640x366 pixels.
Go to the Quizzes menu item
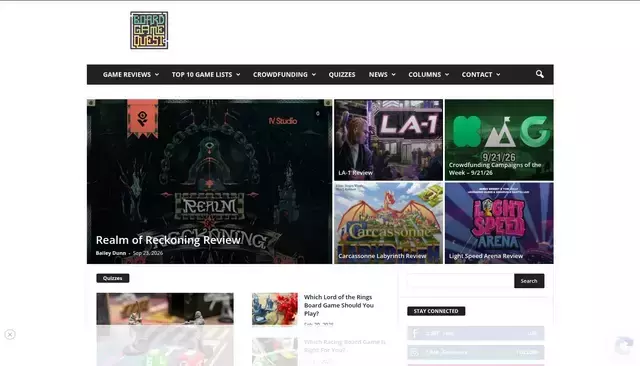pos(342,75)
